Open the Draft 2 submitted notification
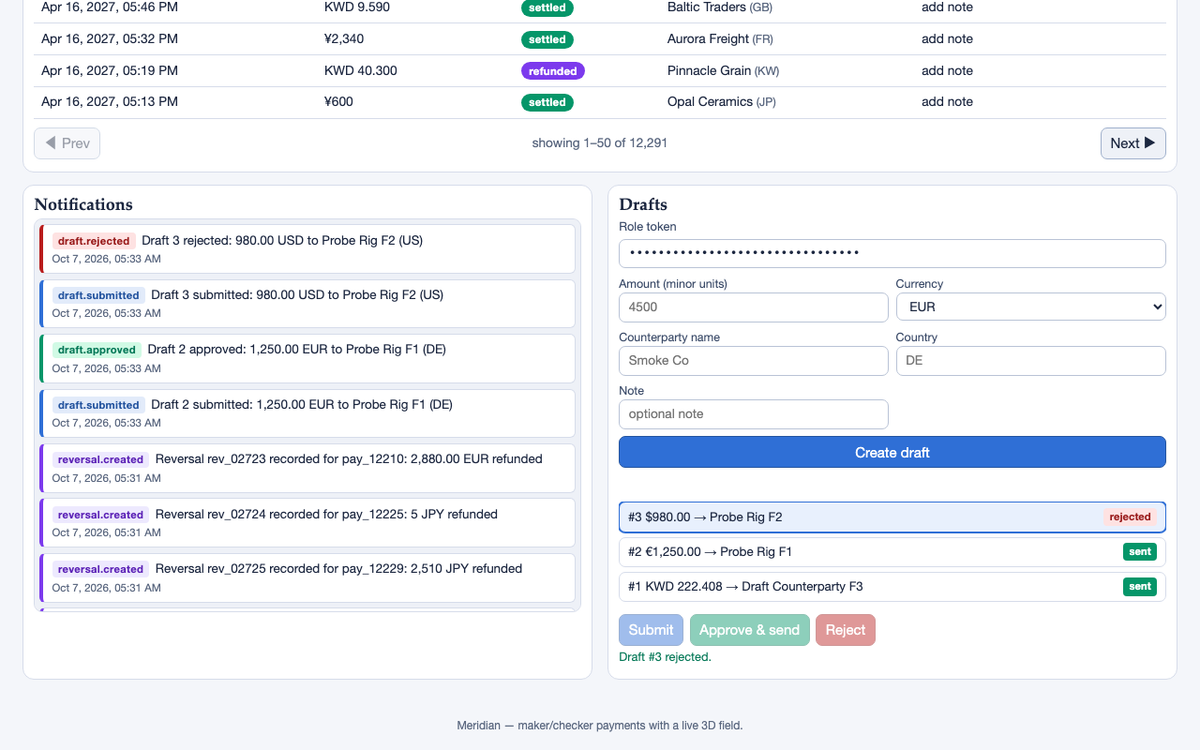1200x750 pixels. pos(307,413)
